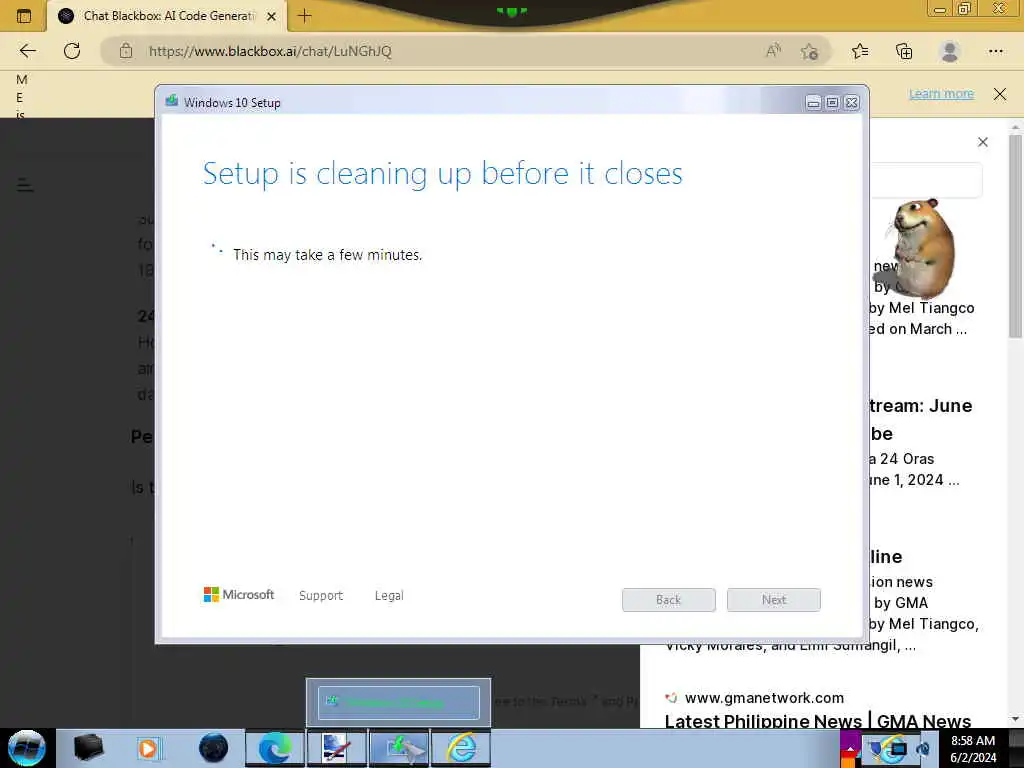
Task: Open Internet Explorer from taskbar
Action: (461, 748)
